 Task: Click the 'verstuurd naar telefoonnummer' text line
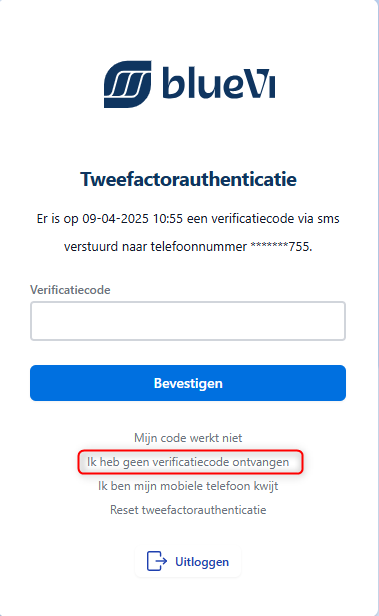156,247
